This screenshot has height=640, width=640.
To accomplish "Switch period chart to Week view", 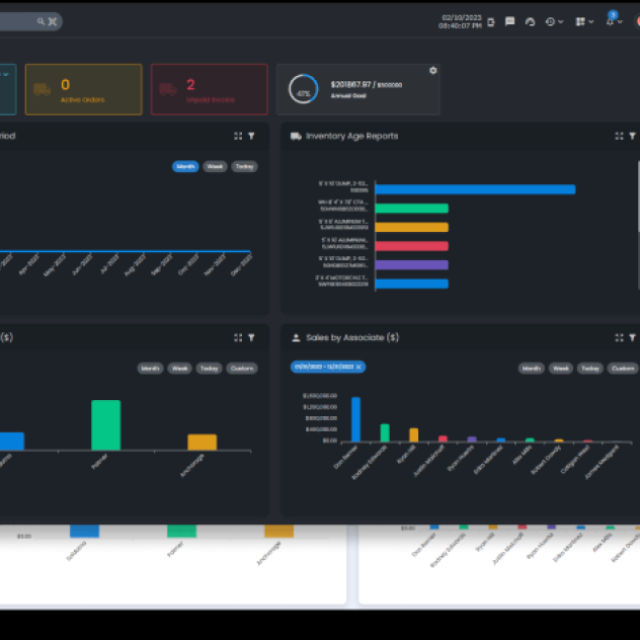I will 215,167.
